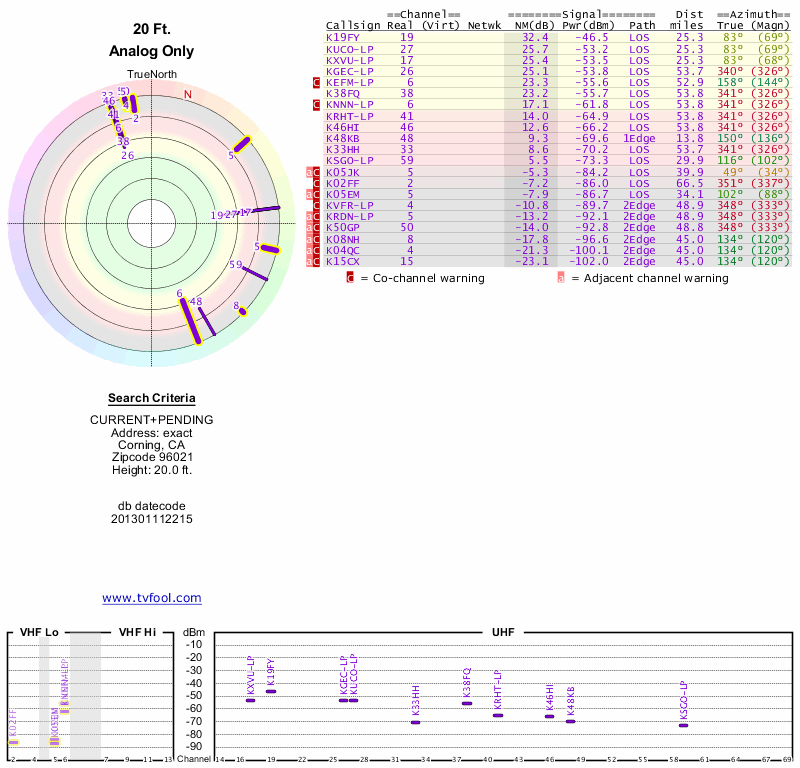Open the www.tvfool.com link
Screen dimensions: 800x768
click(152, 598)
